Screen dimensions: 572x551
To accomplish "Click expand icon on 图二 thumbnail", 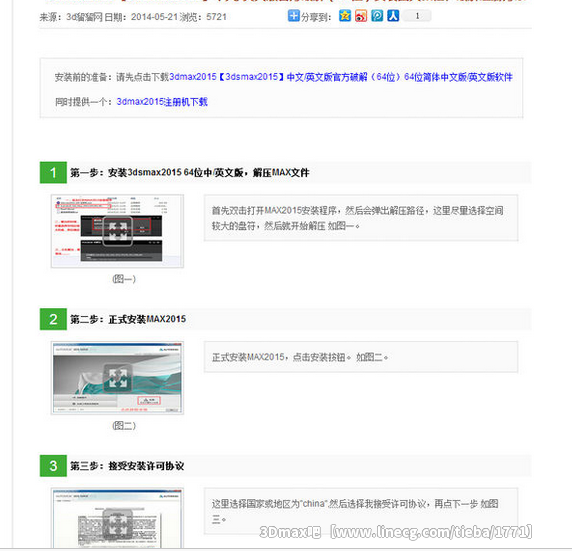I will click(117, 378).
